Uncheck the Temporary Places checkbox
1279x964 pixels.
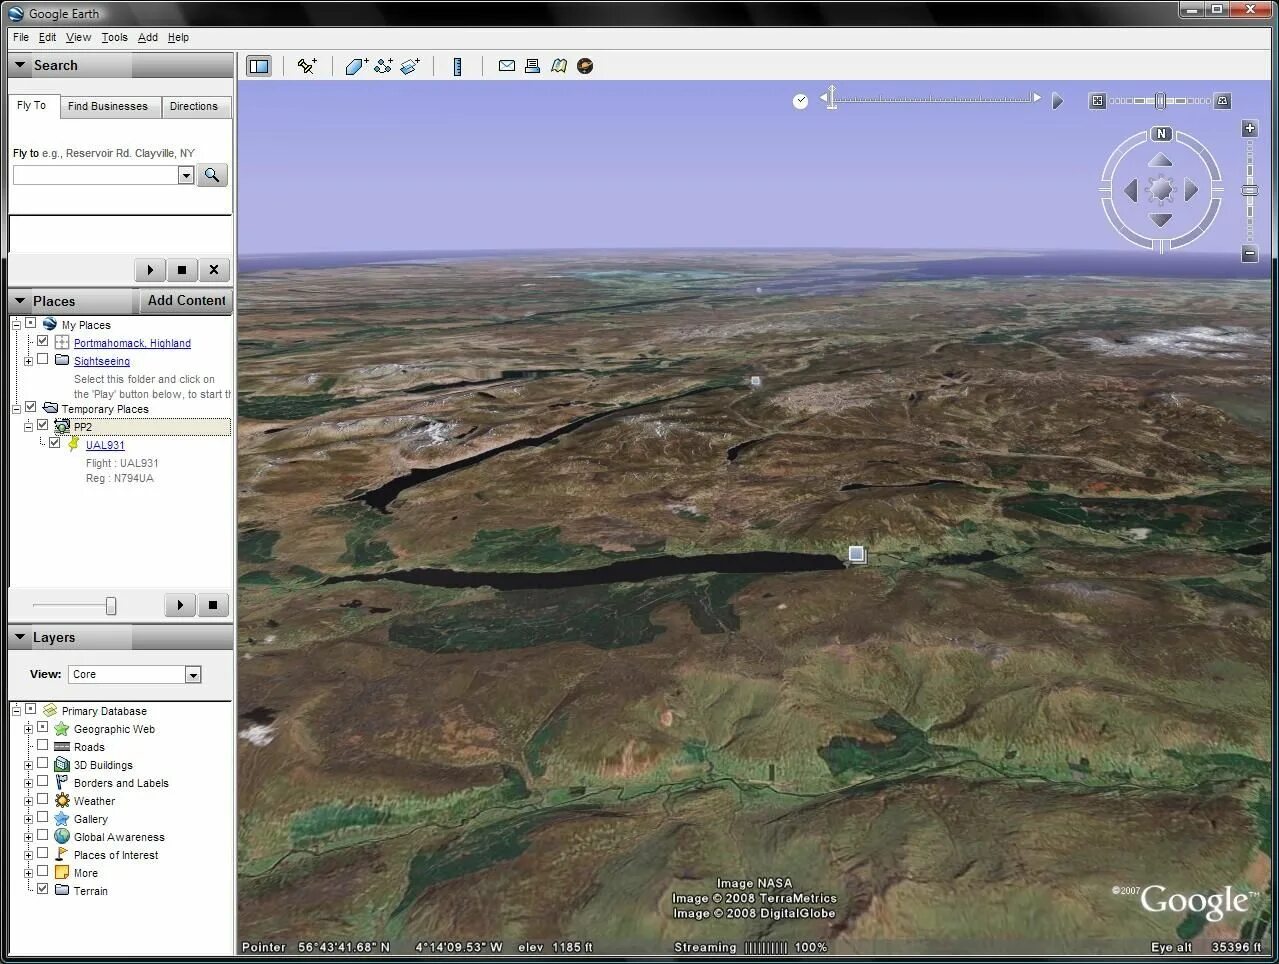click(x=31, y=407)
